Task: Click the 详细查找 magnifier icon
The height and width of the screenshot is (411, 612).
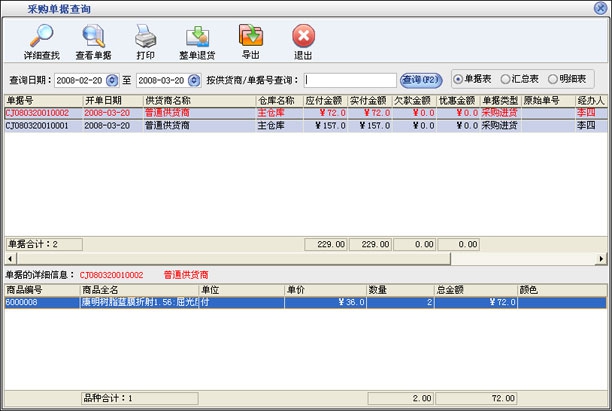Action: (41, 36)
